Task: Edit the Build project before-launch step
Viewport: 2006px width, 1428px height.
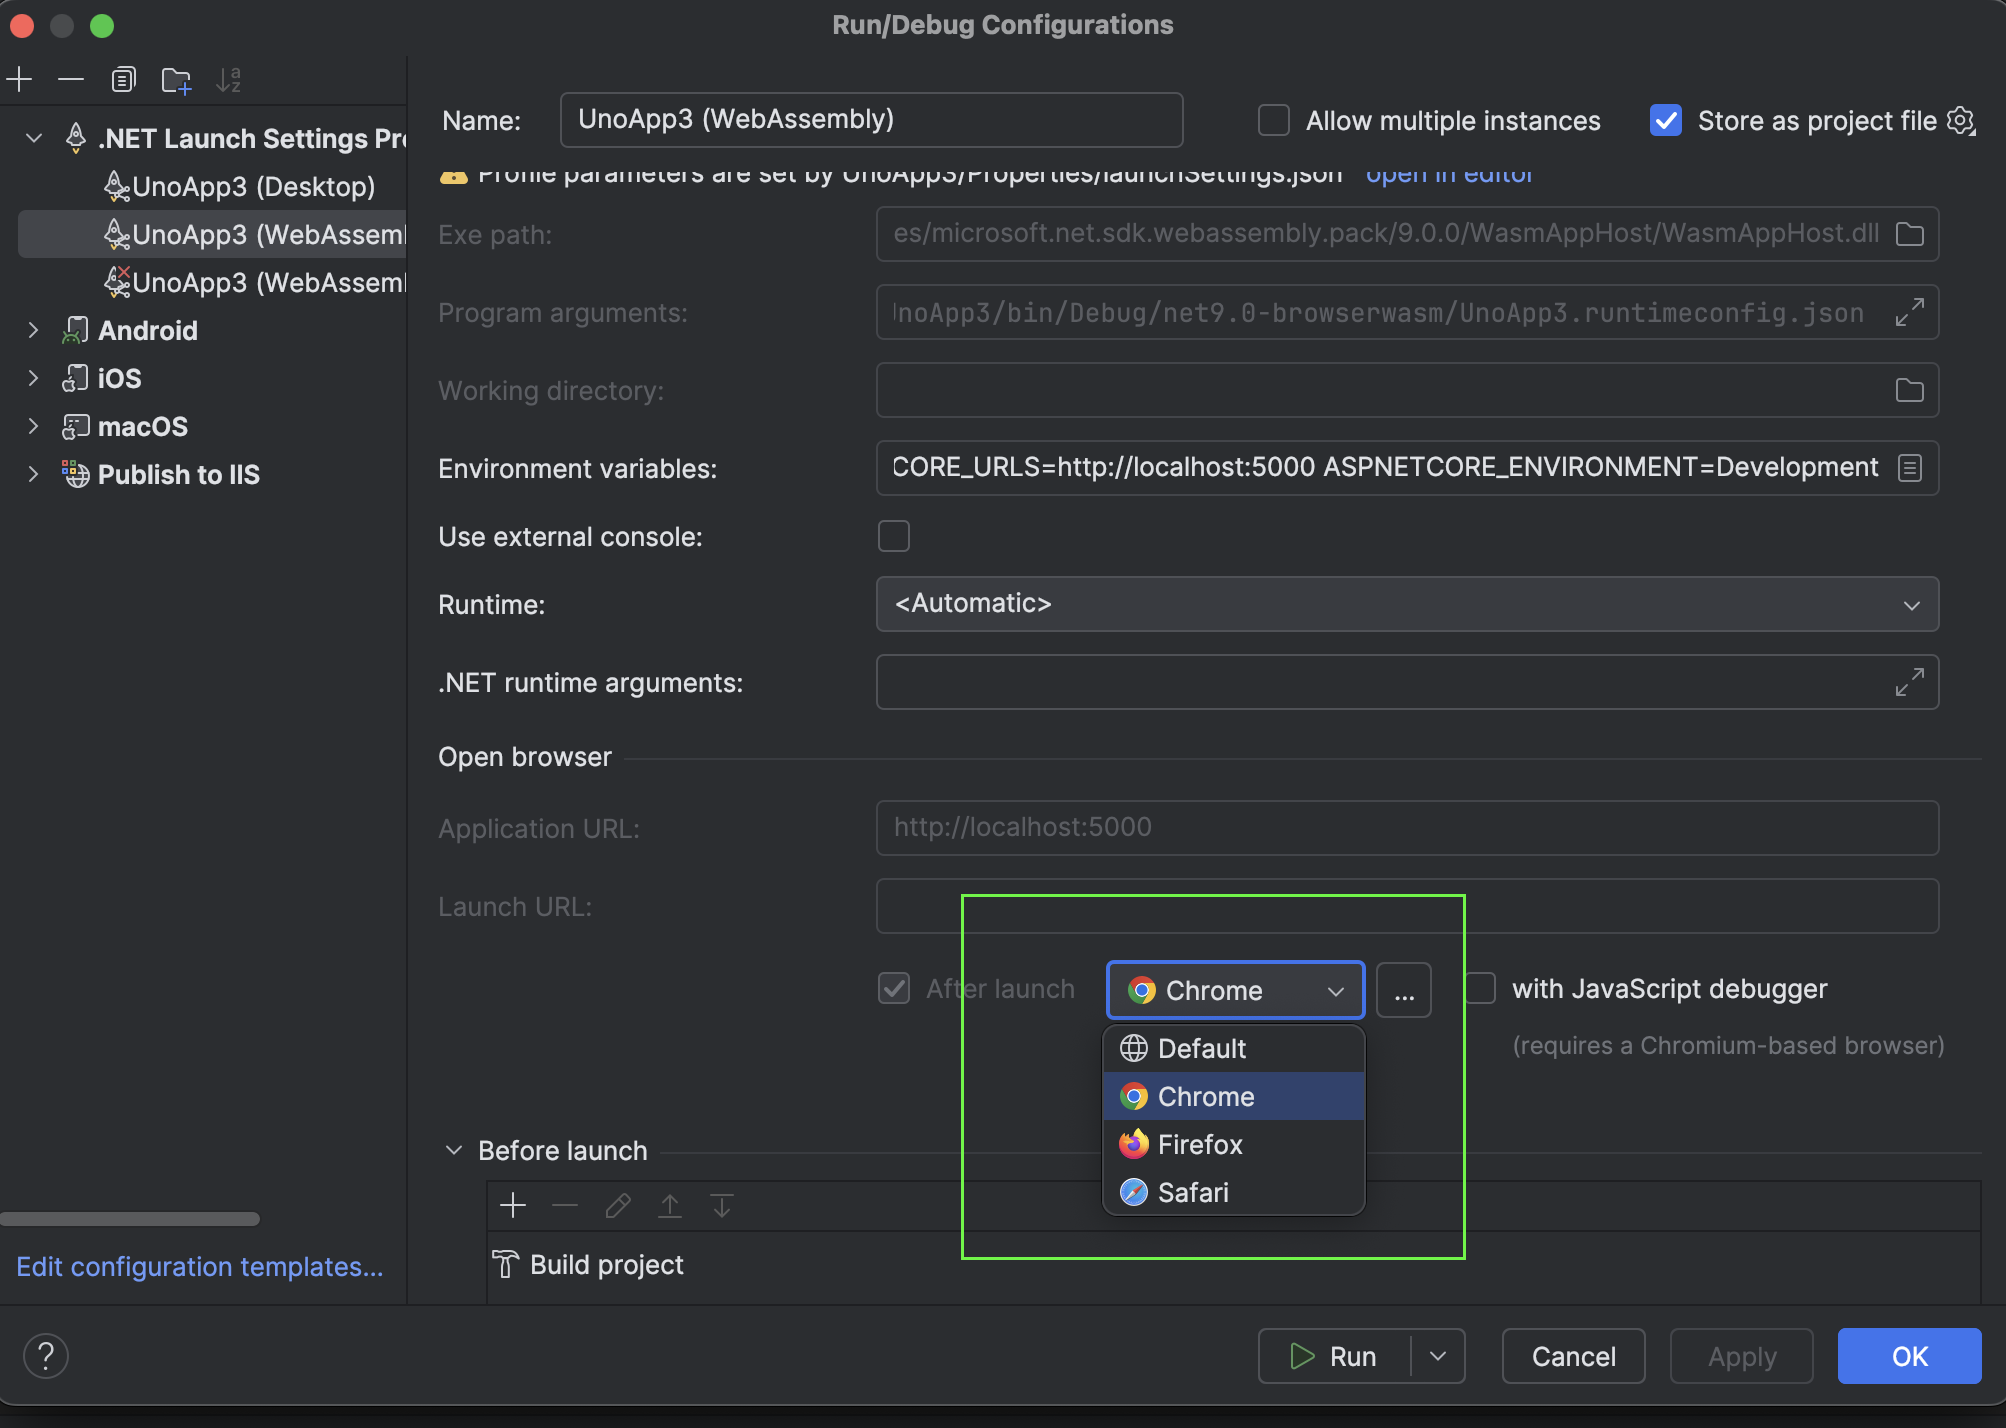Action: (617, 1205)
